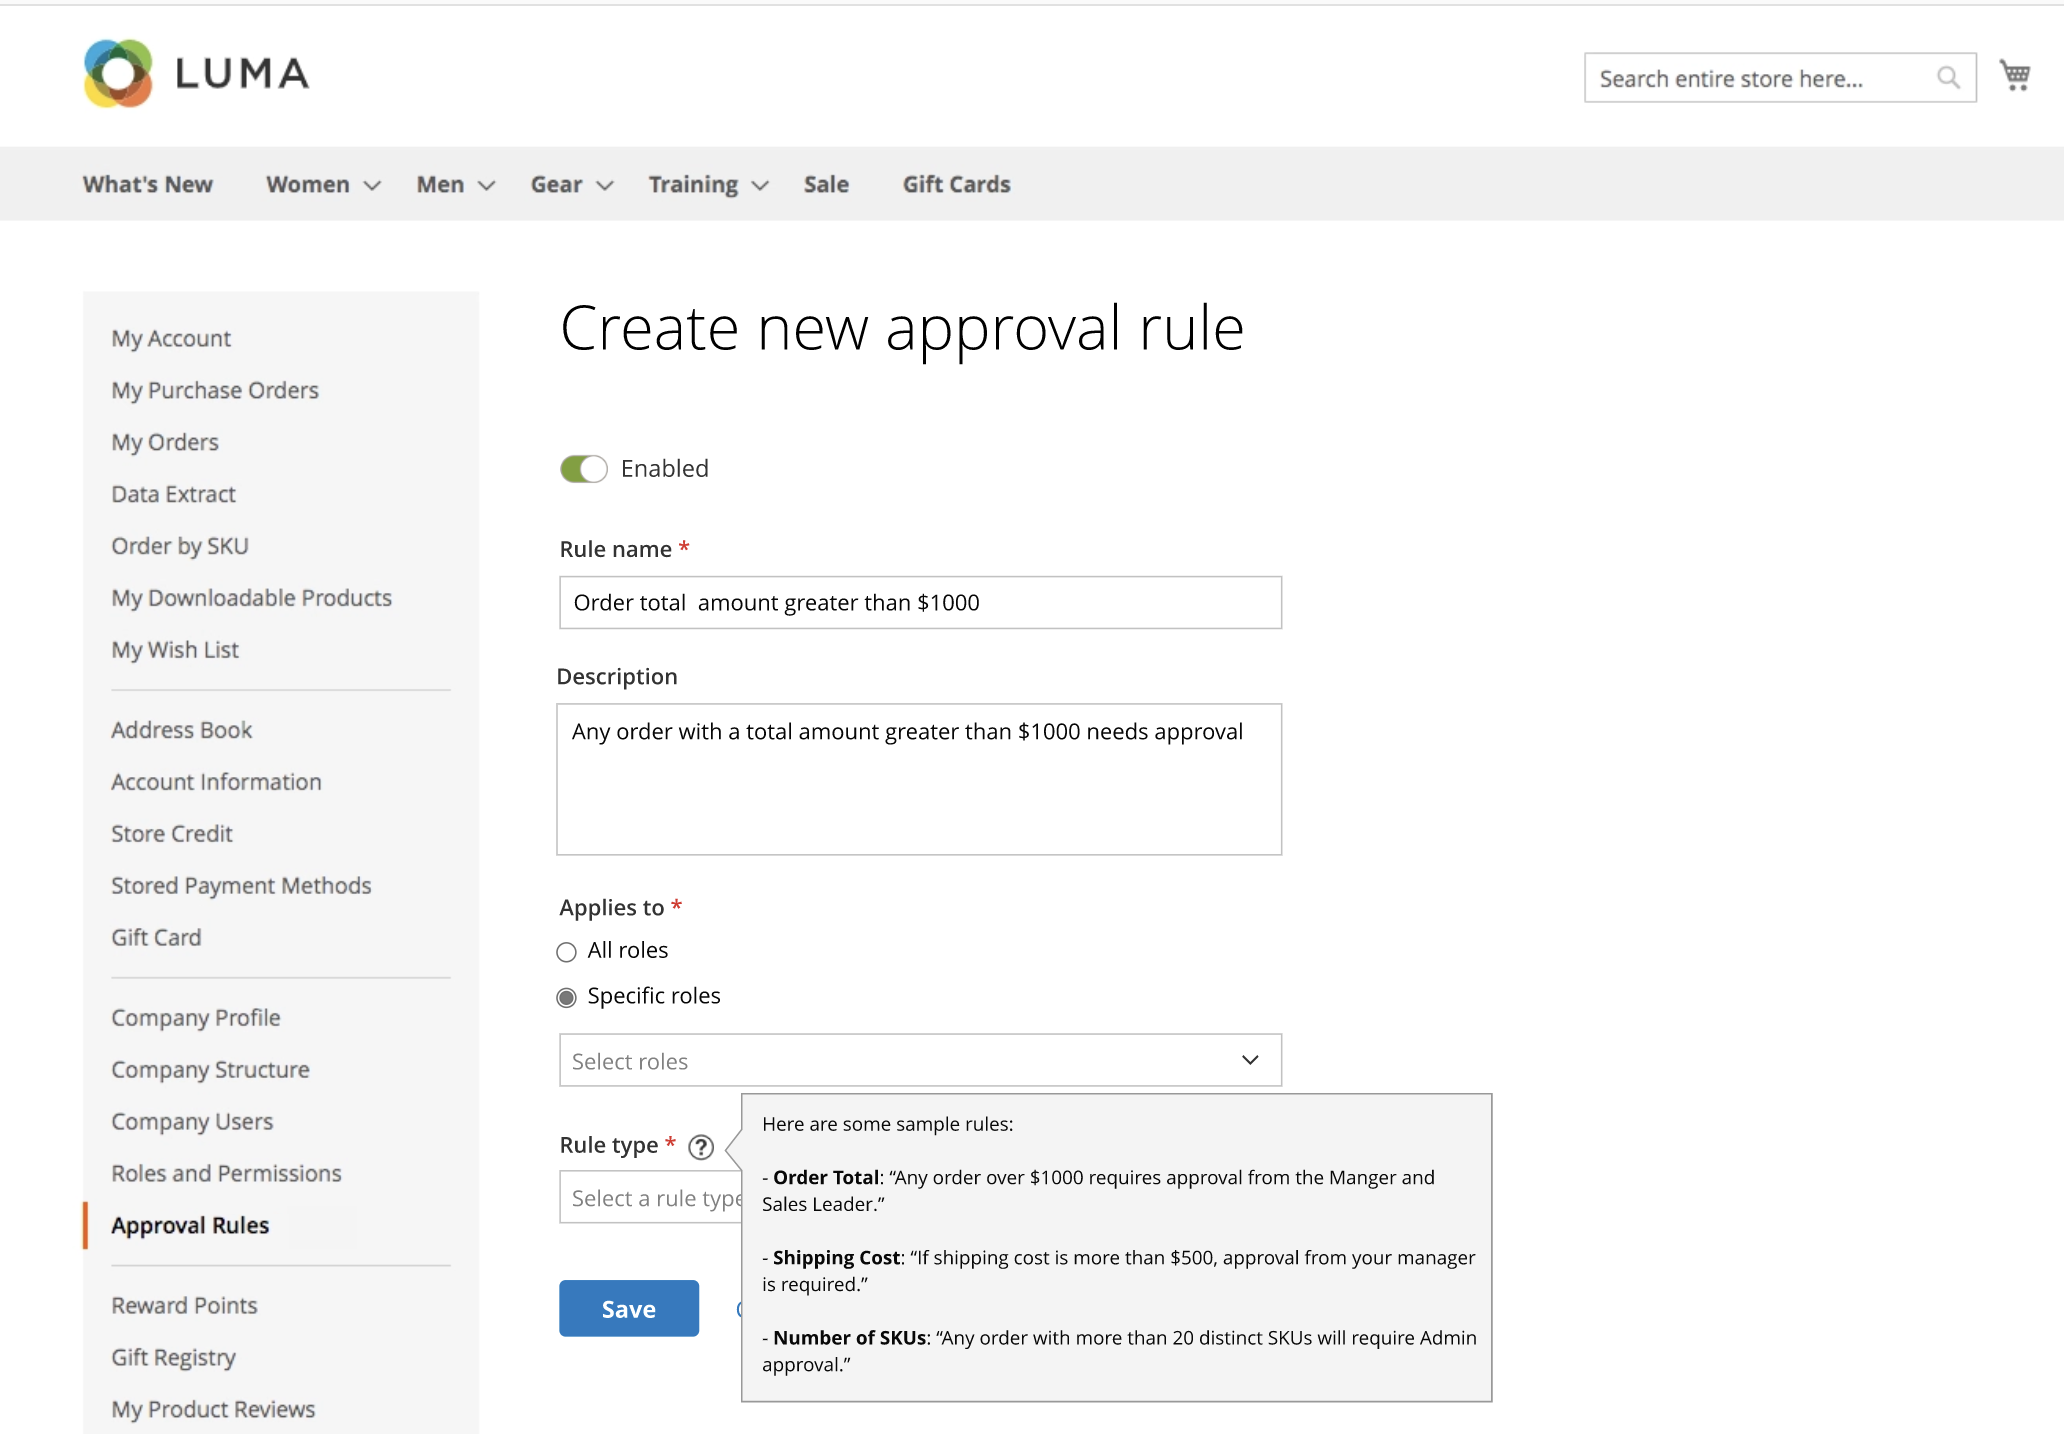Toggle the Enabled switch off
This screenshot has width=2064, height=1434.
pos(584,469)
